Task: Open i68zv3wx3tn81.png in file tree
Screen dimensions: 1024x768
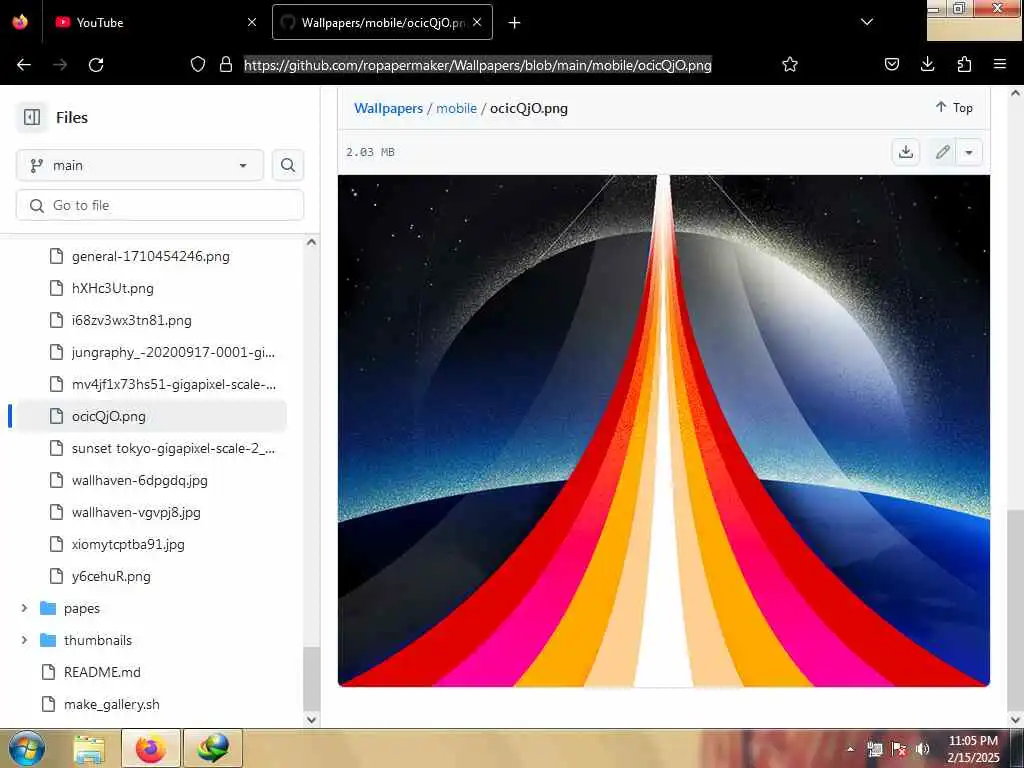Action: click(x=132, y=320)
